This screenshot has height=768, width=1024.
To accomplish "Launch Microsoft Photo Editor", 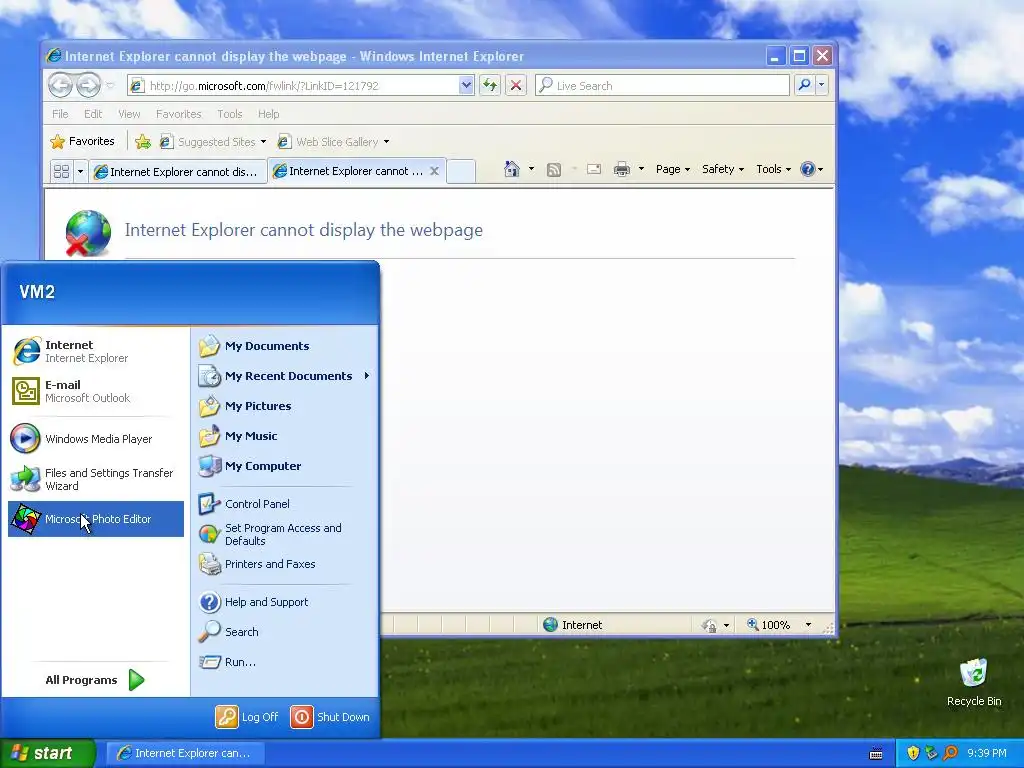I will click(95, 519).
